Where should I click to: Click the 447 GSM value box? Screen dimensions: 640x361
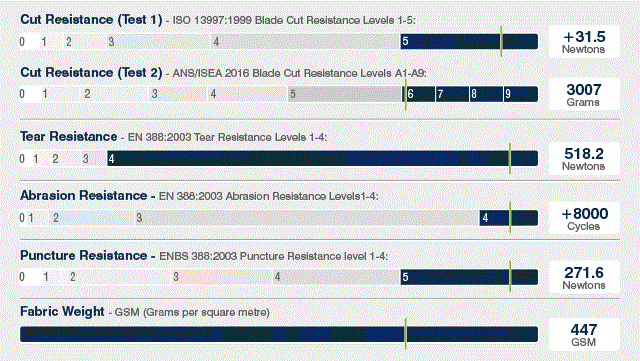point(584,335)
